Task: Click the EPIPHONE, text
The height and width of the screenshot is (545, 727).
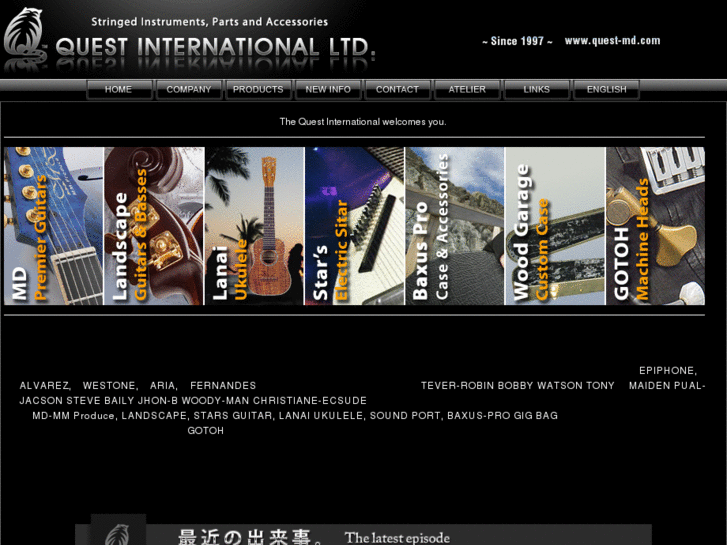Action: tap(668, 371)
